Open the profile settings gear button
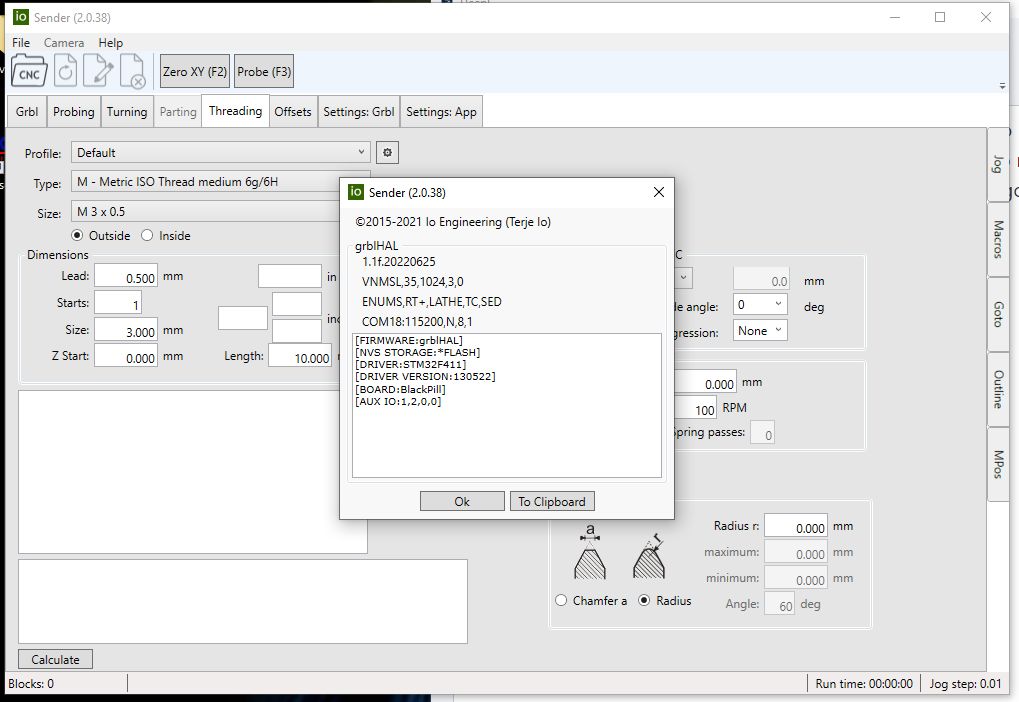The width and height of the screenshot is (1019, 702). [387, 153]
